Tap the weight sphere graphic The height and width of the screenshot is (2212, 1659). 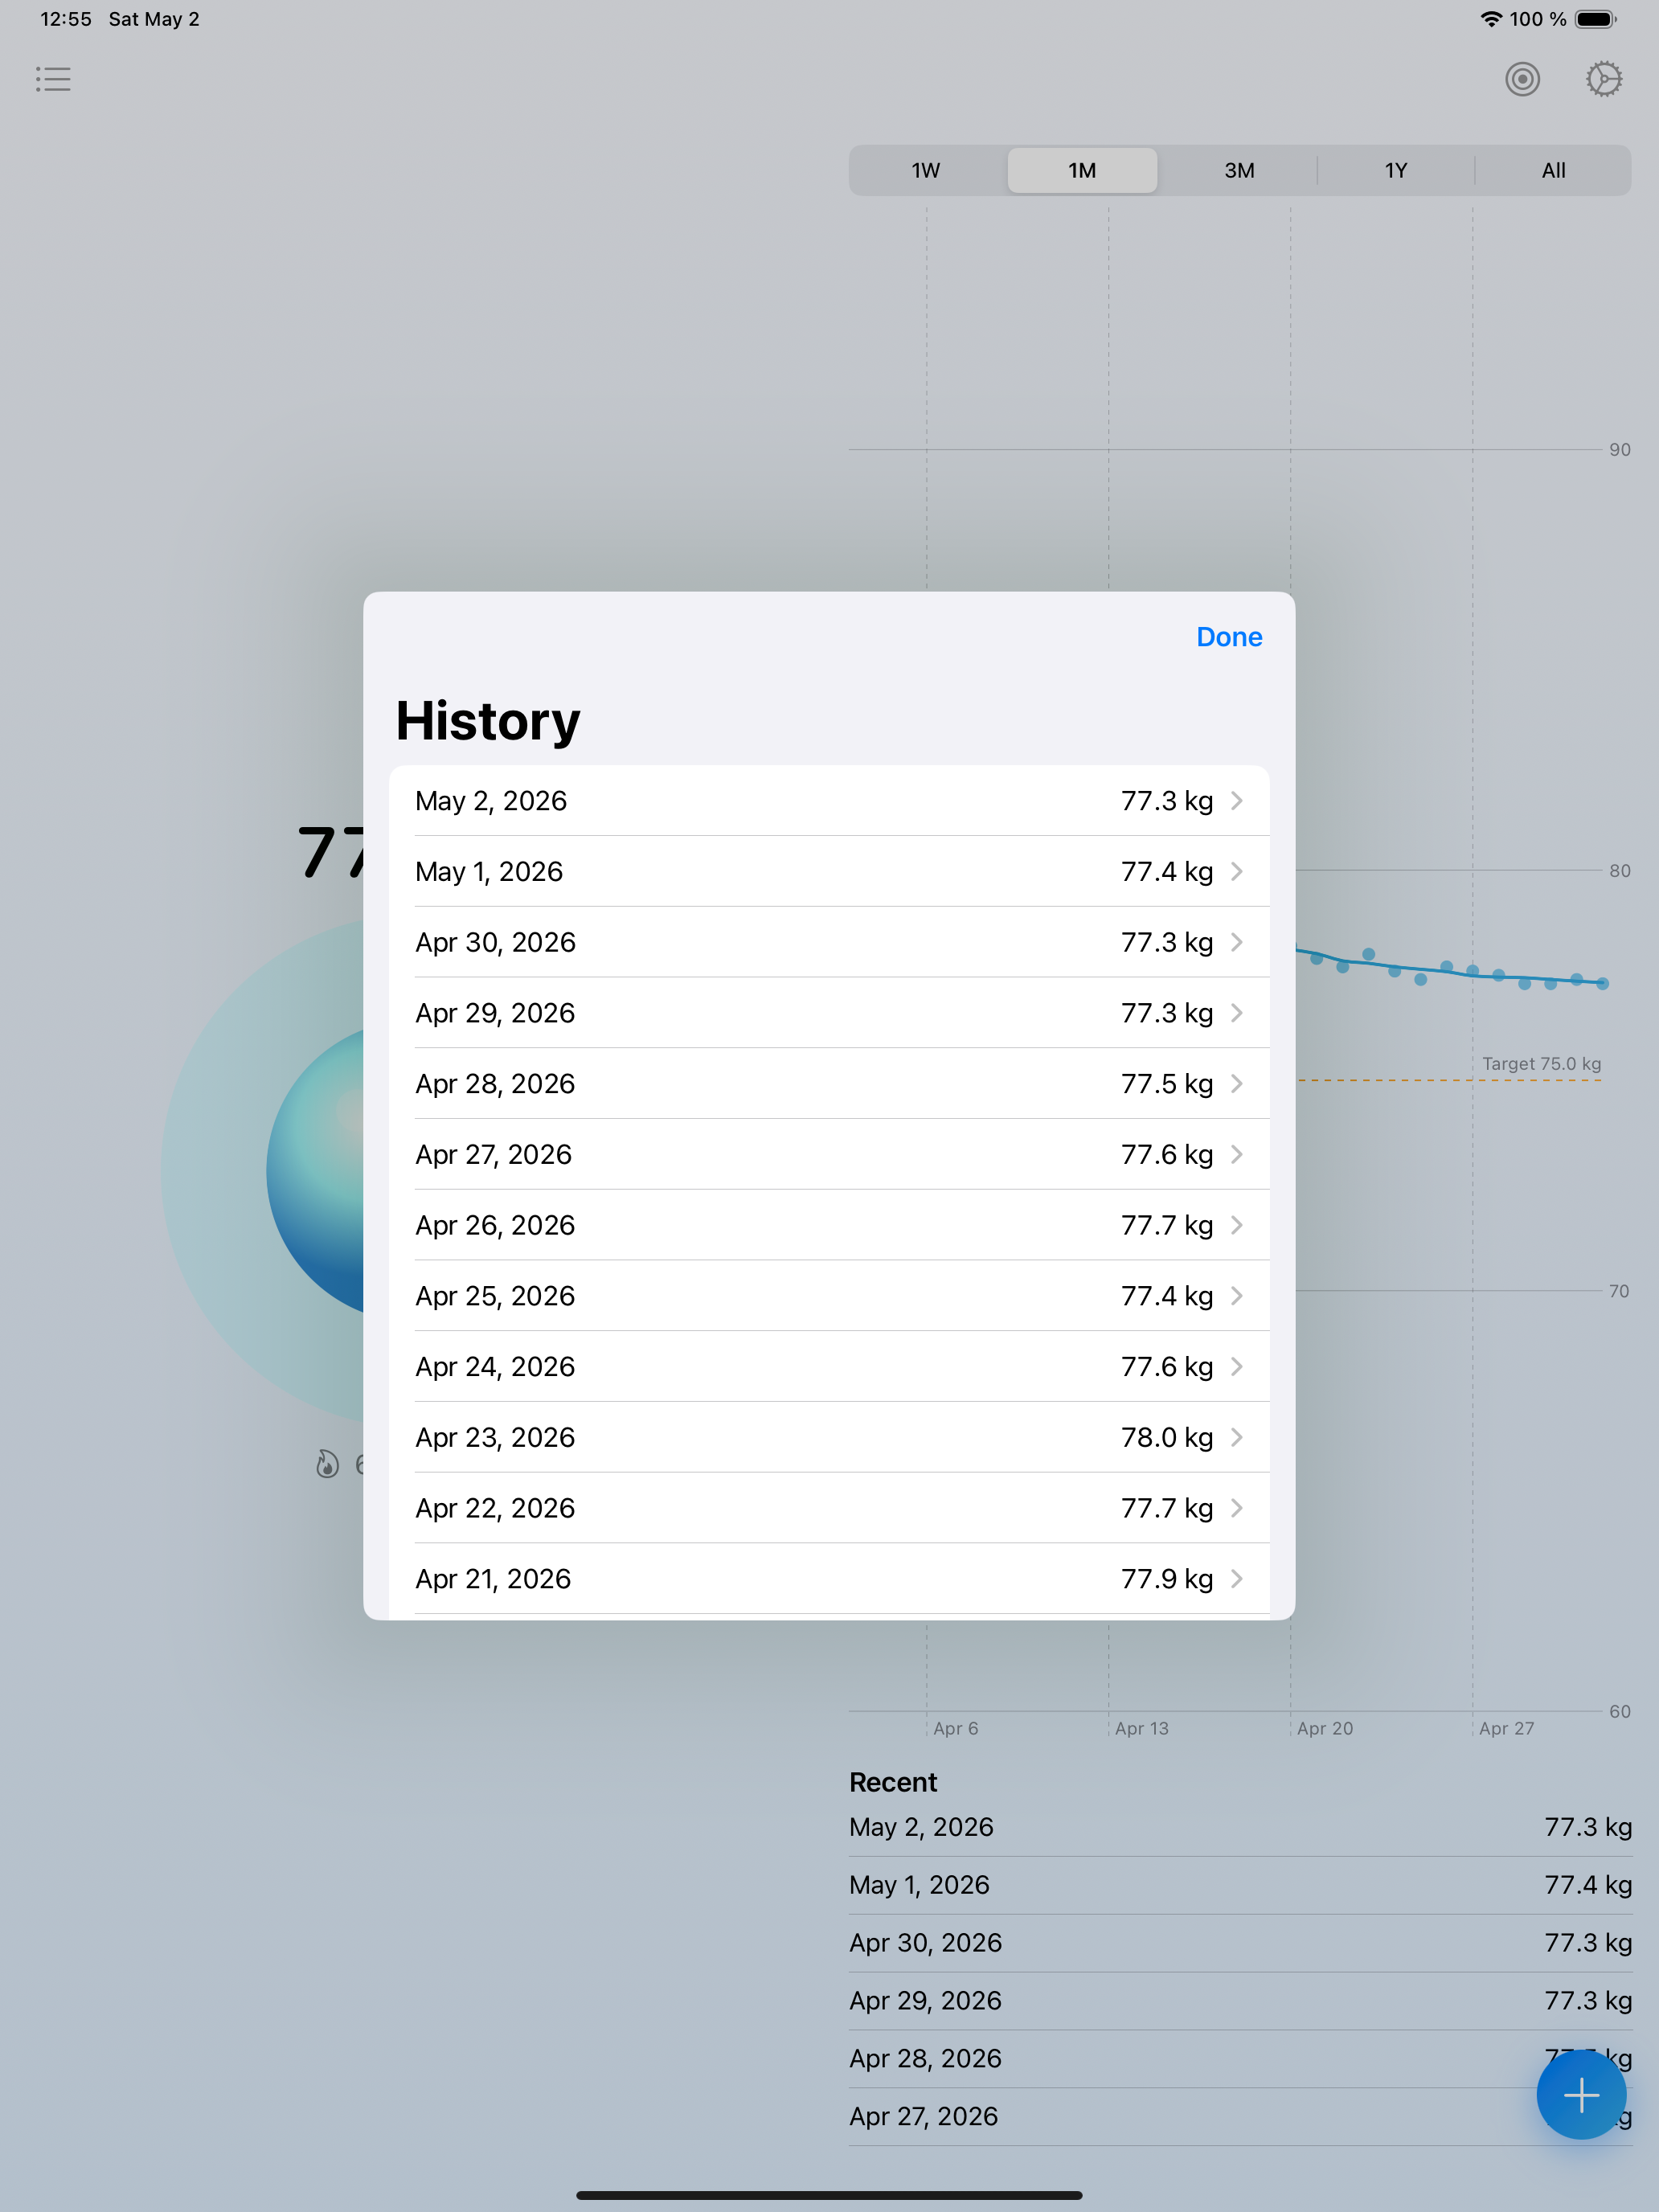tap(315, 1170)
